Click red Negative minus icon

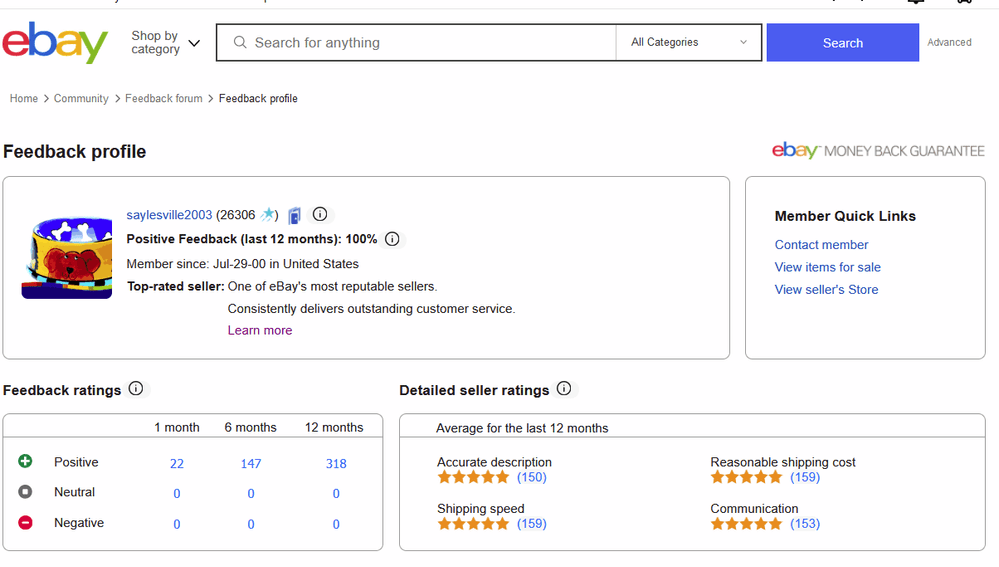click(25, 523)
